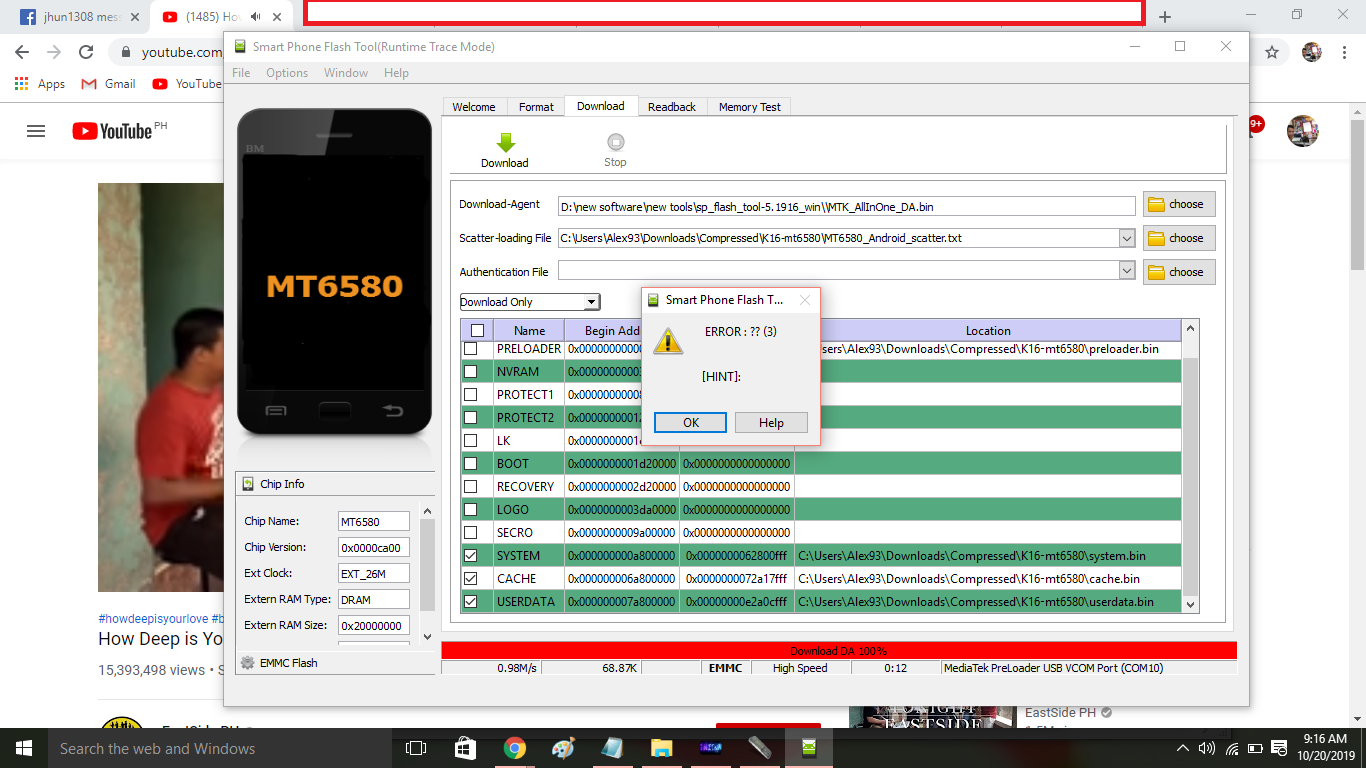The width and height of the screenshot is (1366, 768).
Task: Click the Chip Info panel icon
Action: tap(249, 484)
